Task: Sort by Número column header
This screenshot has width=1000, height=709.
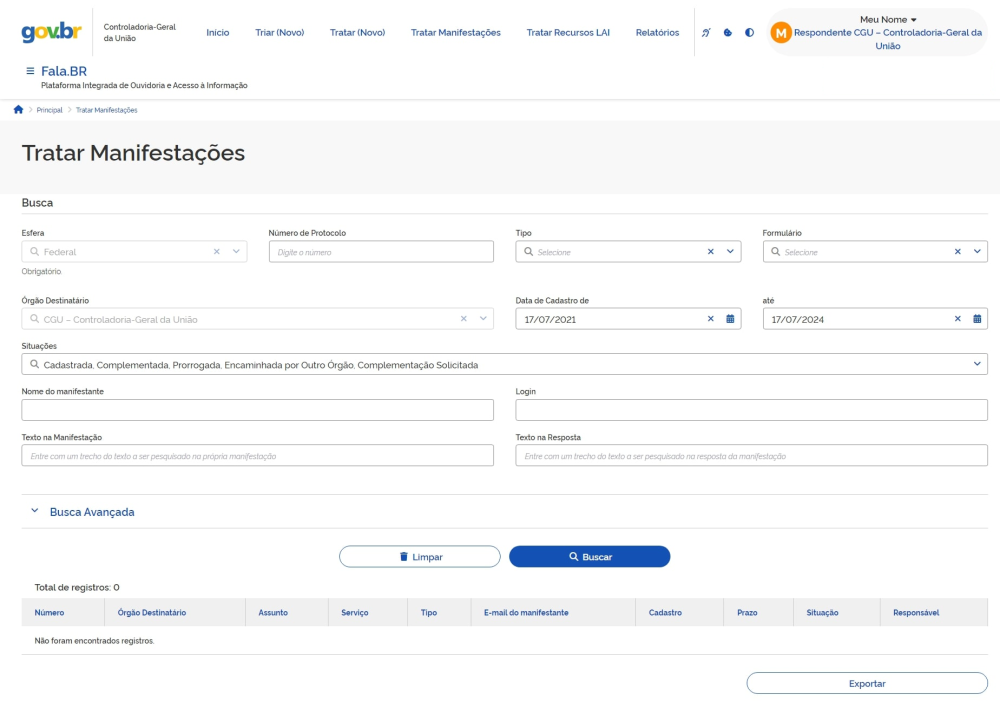Action: click(x=49, y=613)
